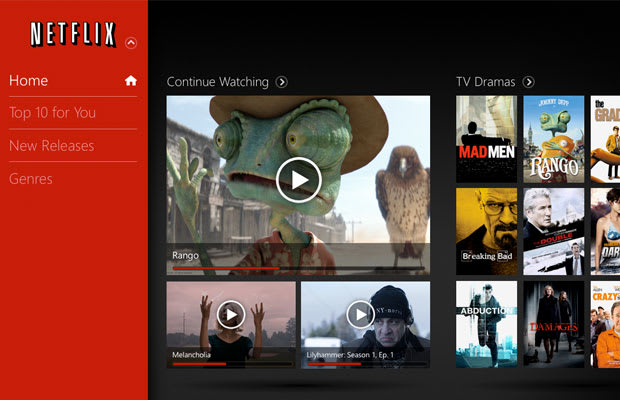Expand Continue Watching with its arrow icon

point(282,82)
